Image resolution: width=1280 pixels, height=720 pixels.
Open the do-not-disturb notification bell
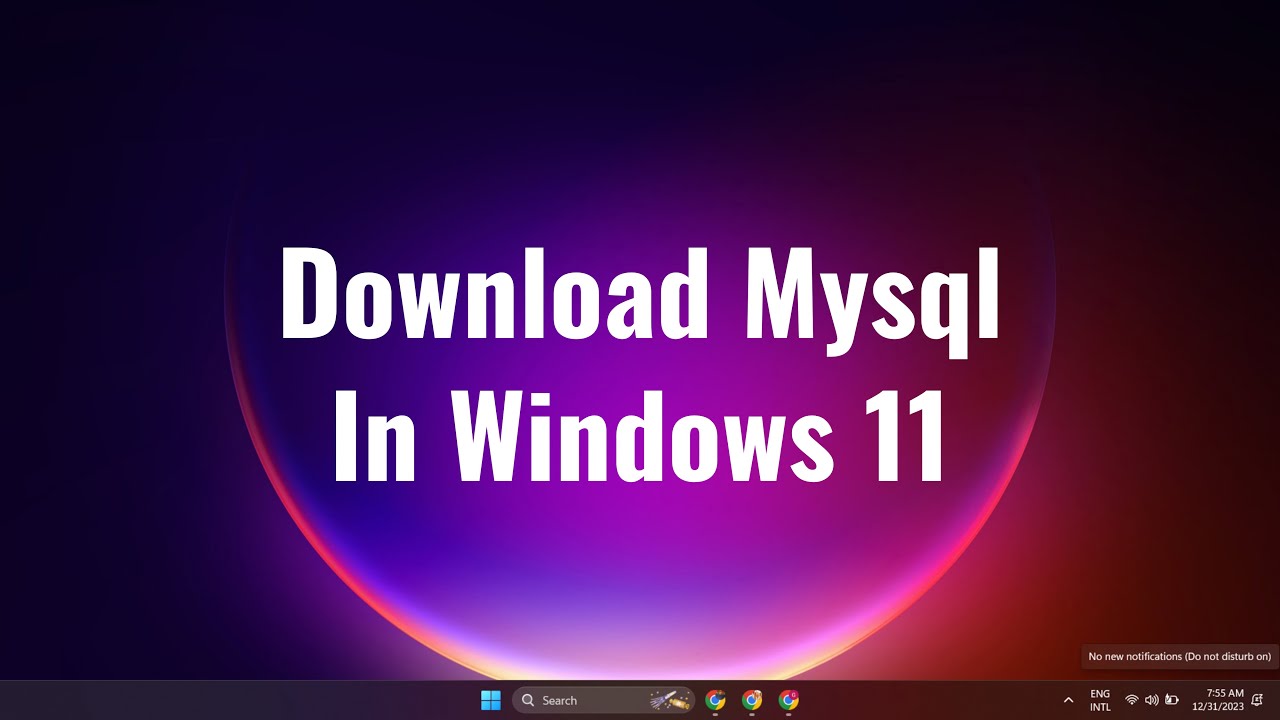(x=1257, y=700)
